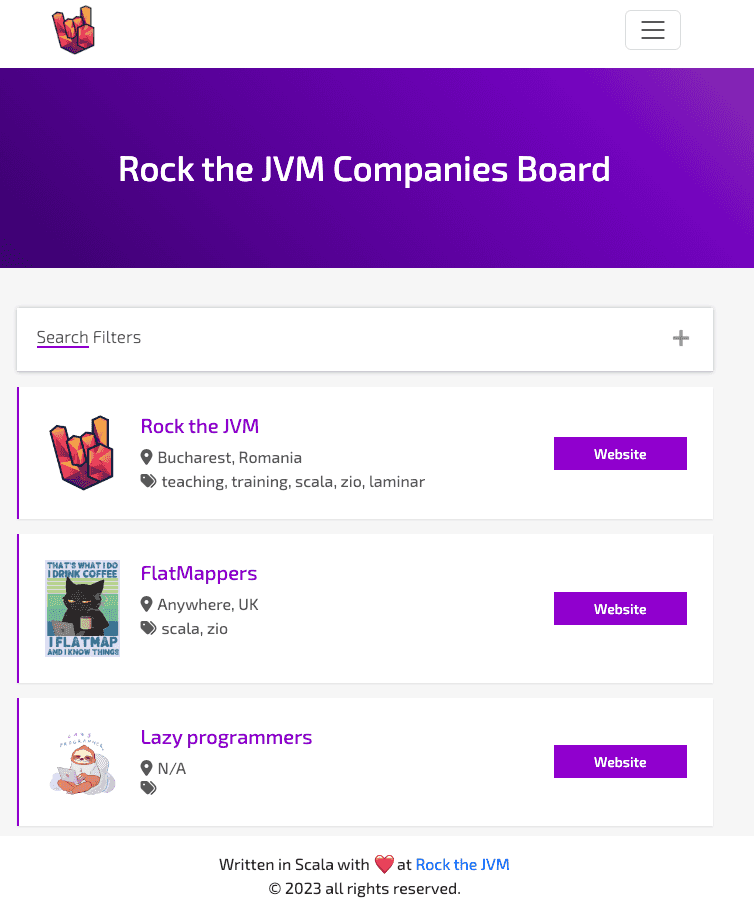
Task: Visit the Rock the JVM Website button
Action: 620,454
